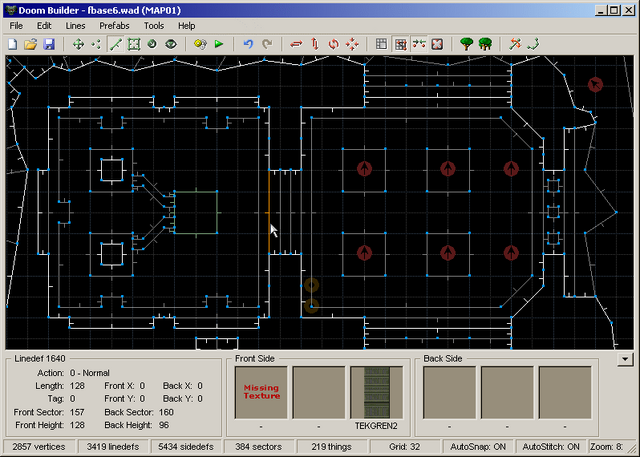Switch to Sectors editing mode
Image resolution: width=640 pixels, height=457 pixels.
coord(134,44)
